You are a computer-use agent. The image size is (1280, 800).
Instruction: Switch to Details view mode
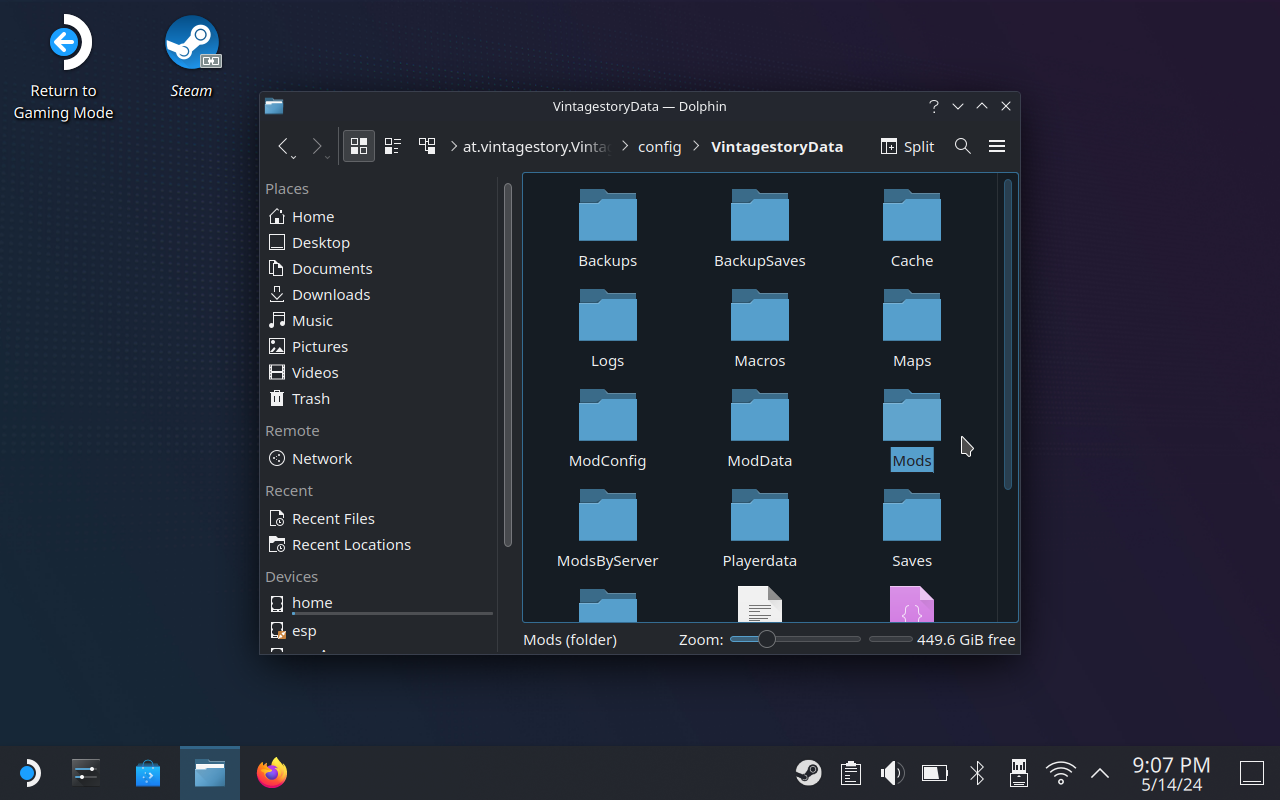tap(427, 146)
